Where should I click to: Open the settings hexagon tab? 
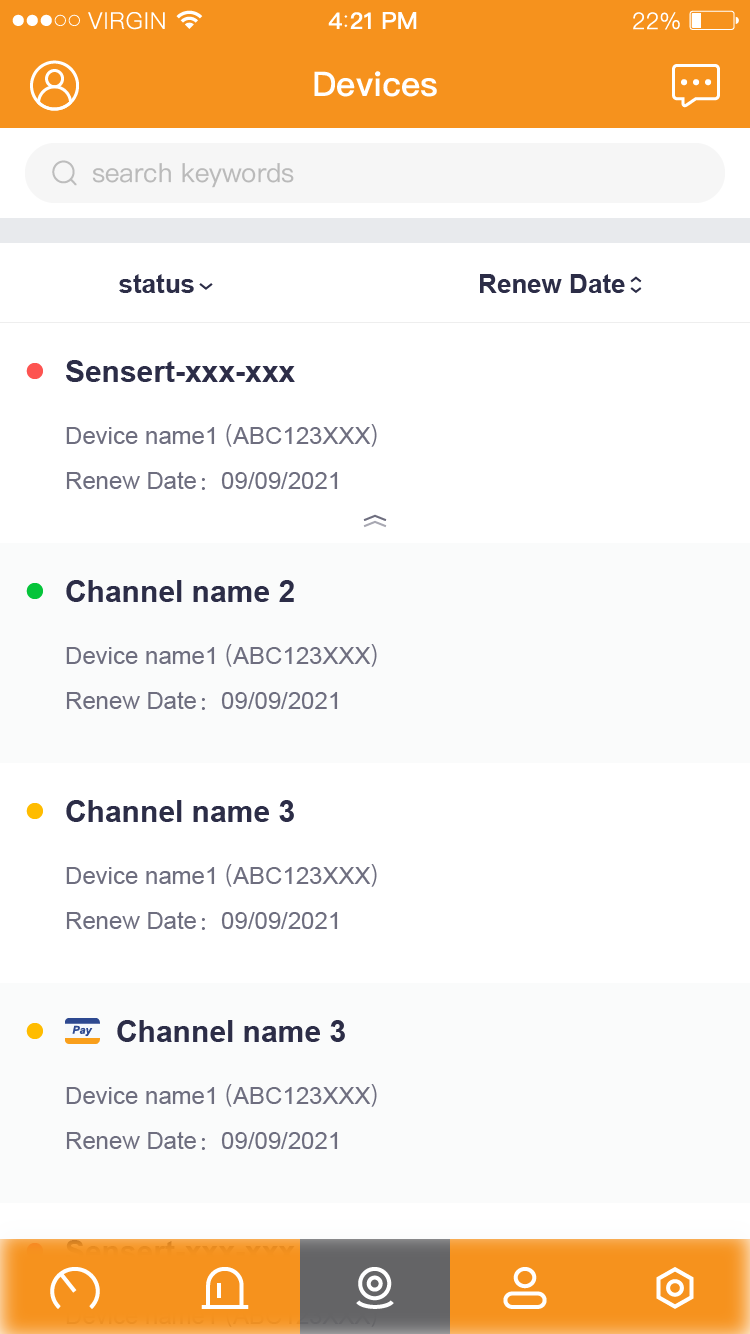click(x=674, y=1288)
